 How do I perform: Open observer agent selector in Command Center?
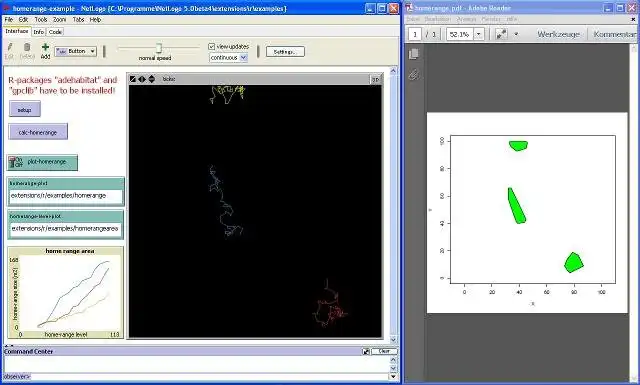pyautogui.click(x=17, y=376)
